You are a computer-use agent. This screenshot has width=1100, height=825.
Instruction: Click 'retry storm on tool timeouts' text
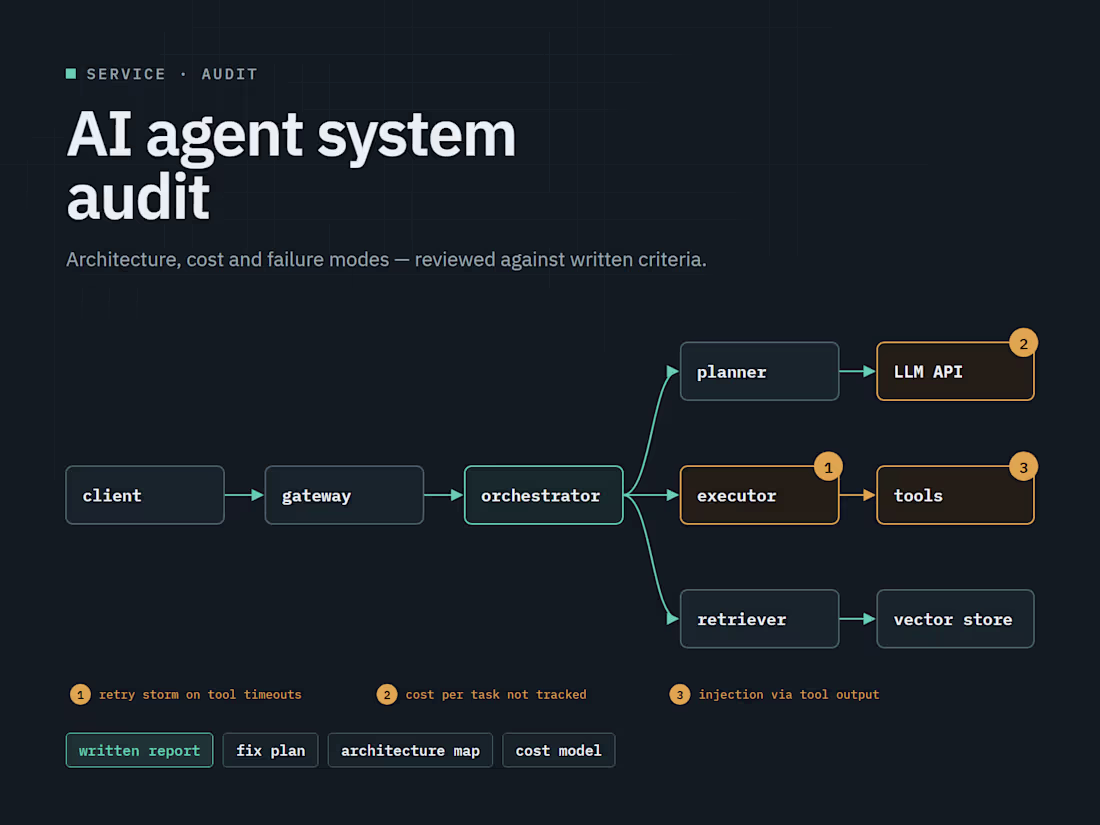200,695
